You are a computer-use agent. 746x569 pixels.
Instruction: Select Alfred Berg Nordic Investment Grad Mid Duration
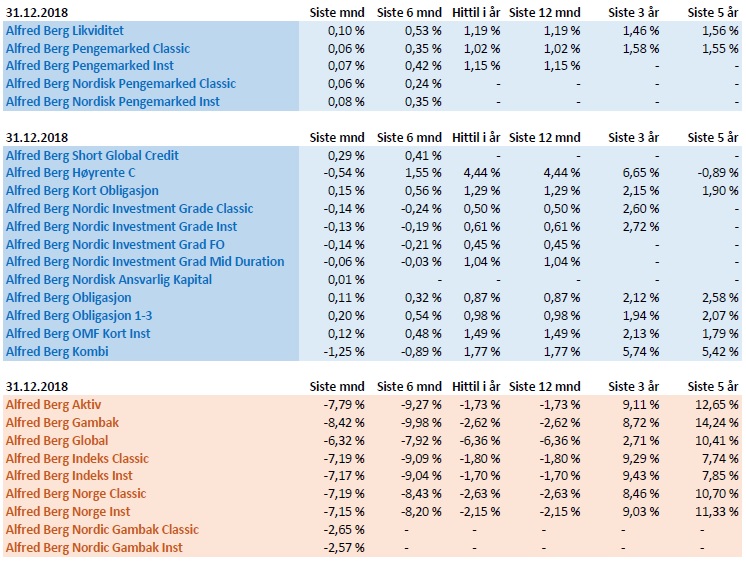[145, 262]
